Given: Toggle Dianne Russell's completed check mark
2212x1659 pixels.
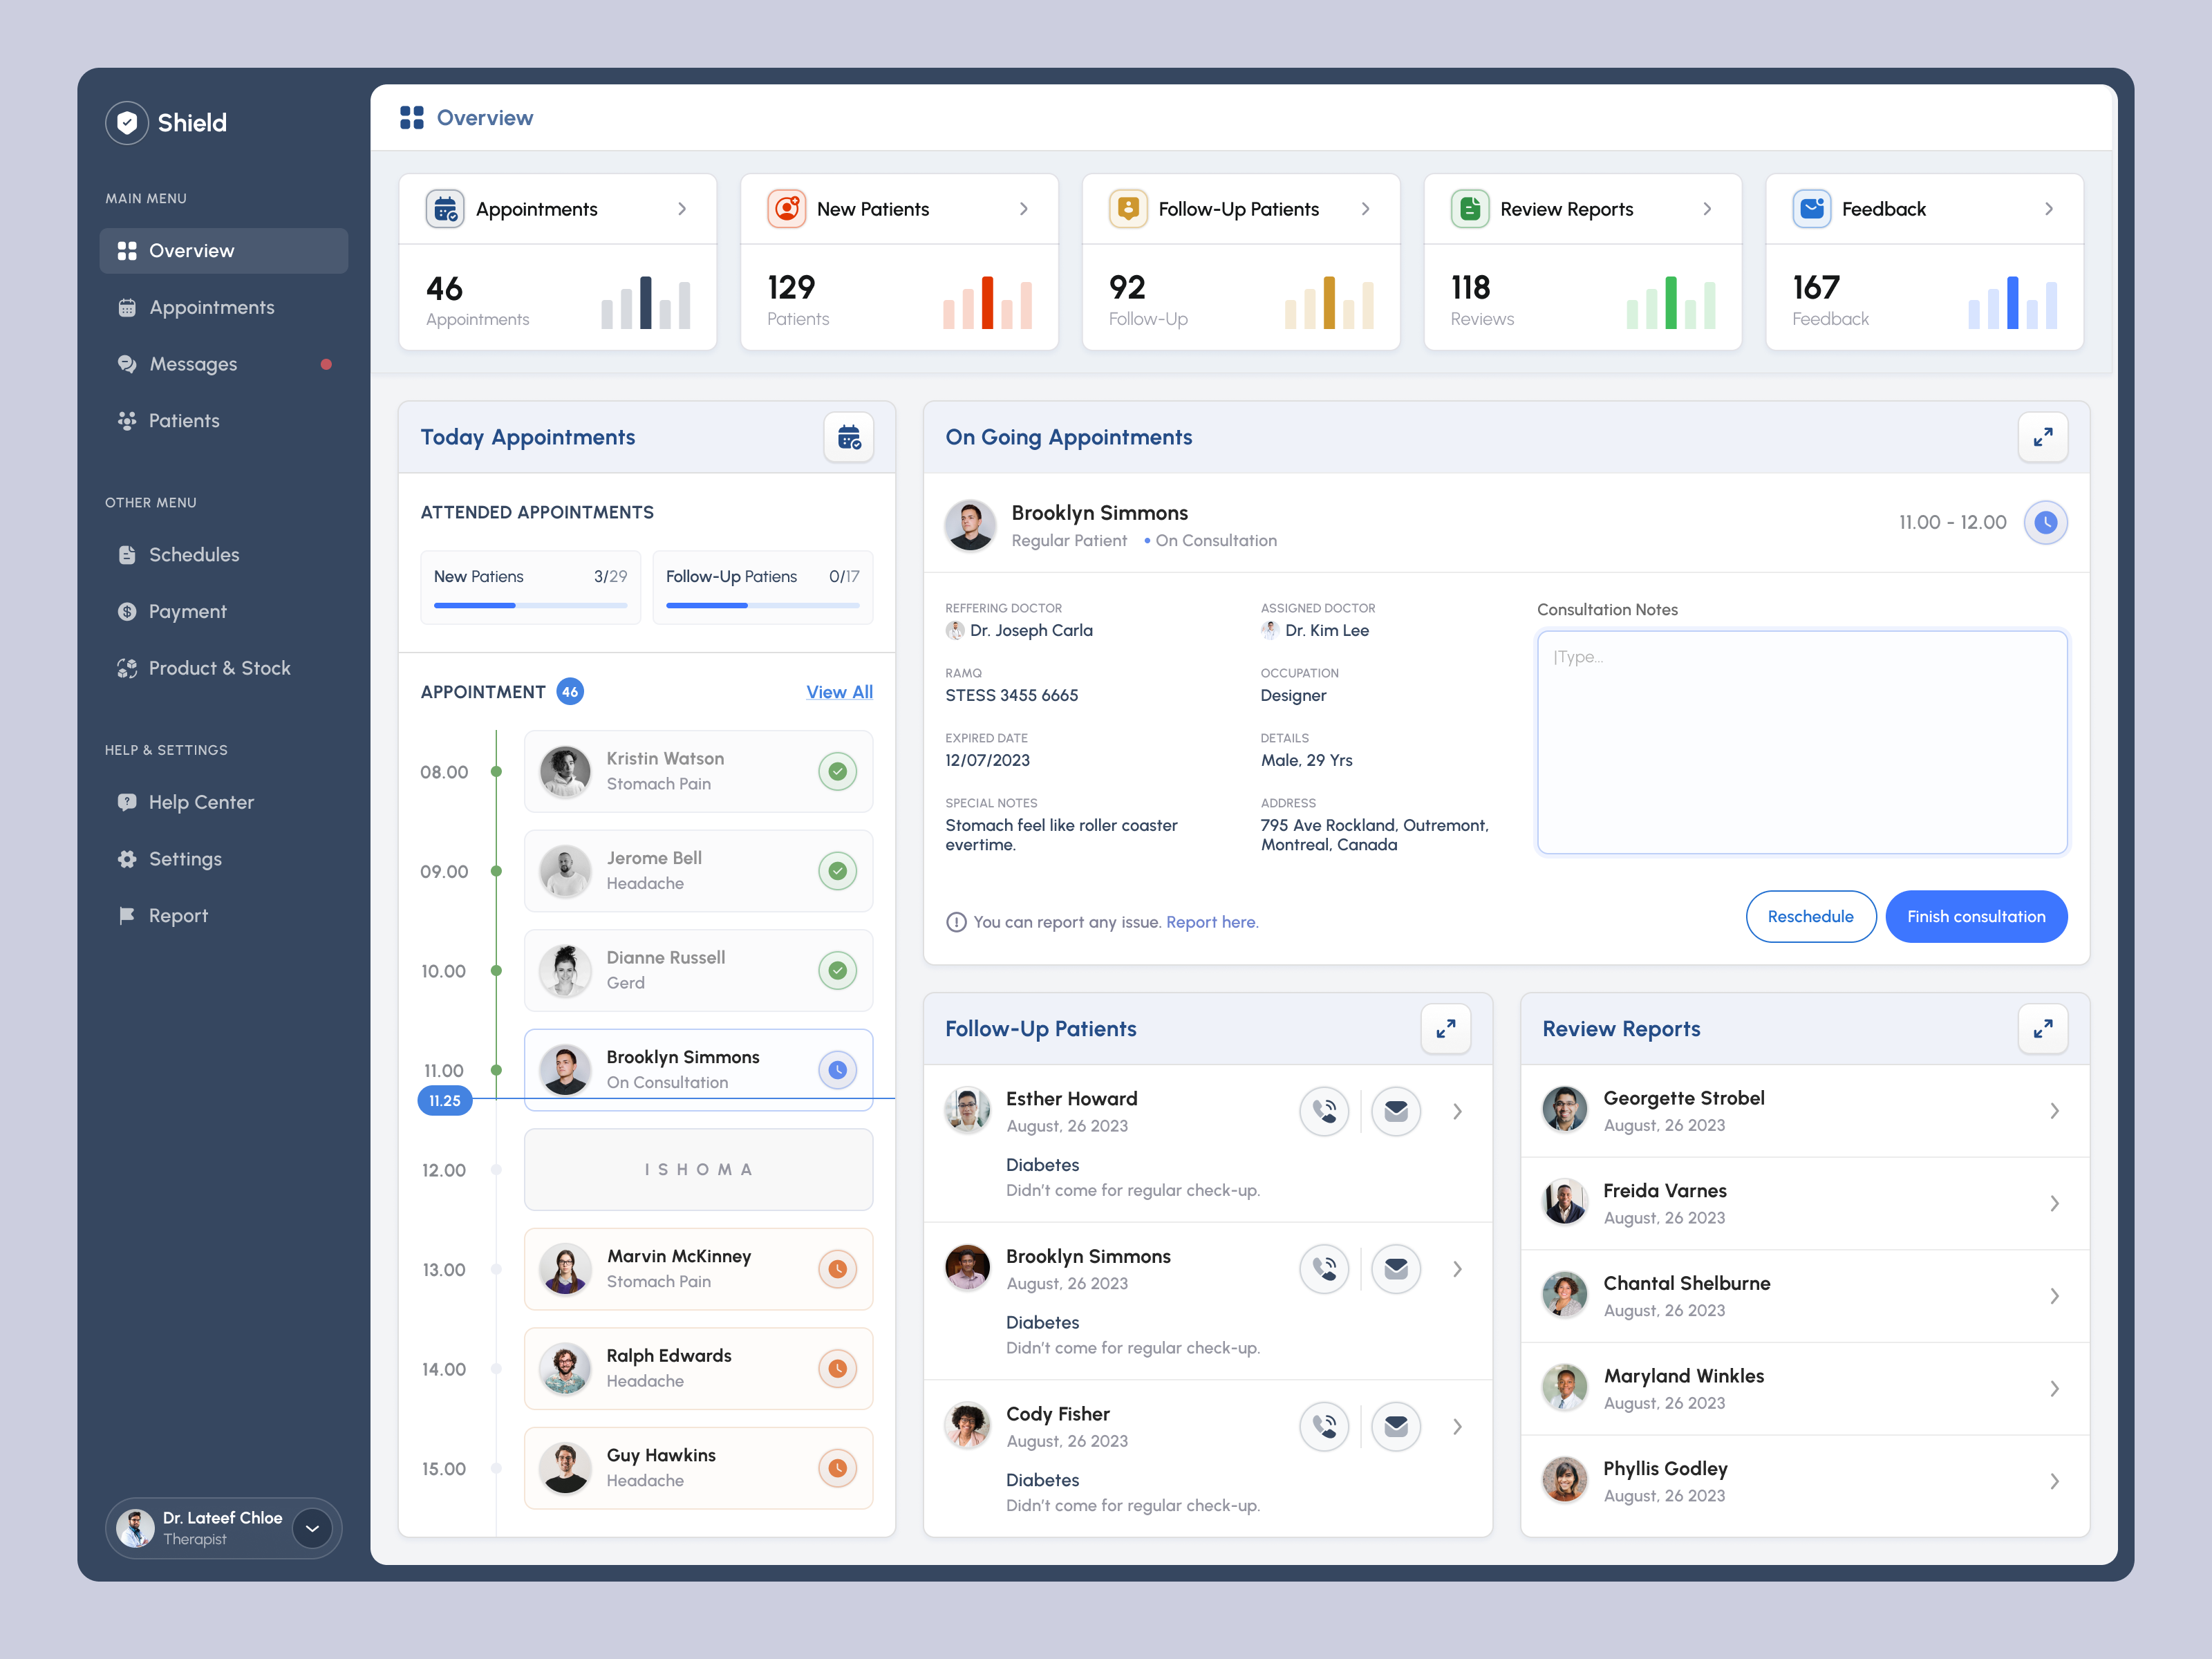Looking at the screenshot, I should (x=837, y=970).
